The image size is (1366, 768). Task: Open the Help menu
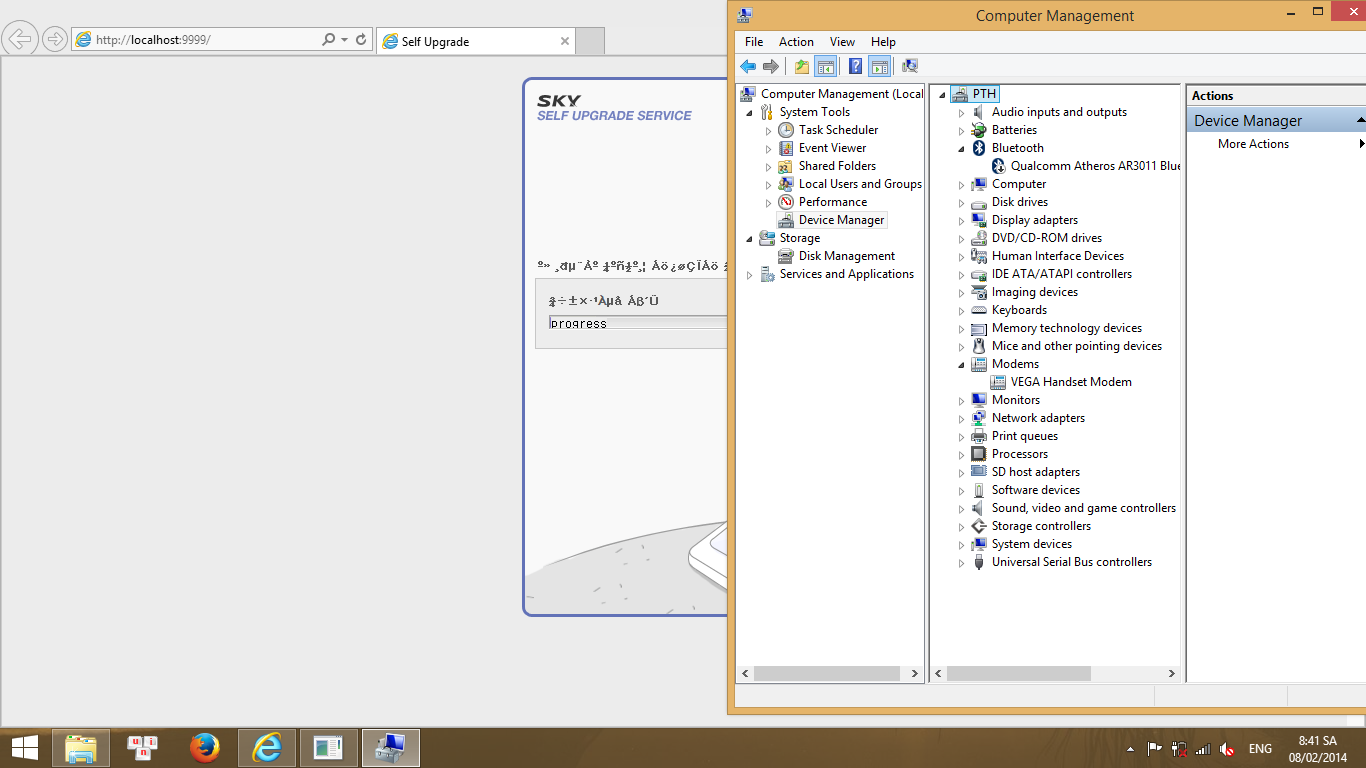coord(883,42)
